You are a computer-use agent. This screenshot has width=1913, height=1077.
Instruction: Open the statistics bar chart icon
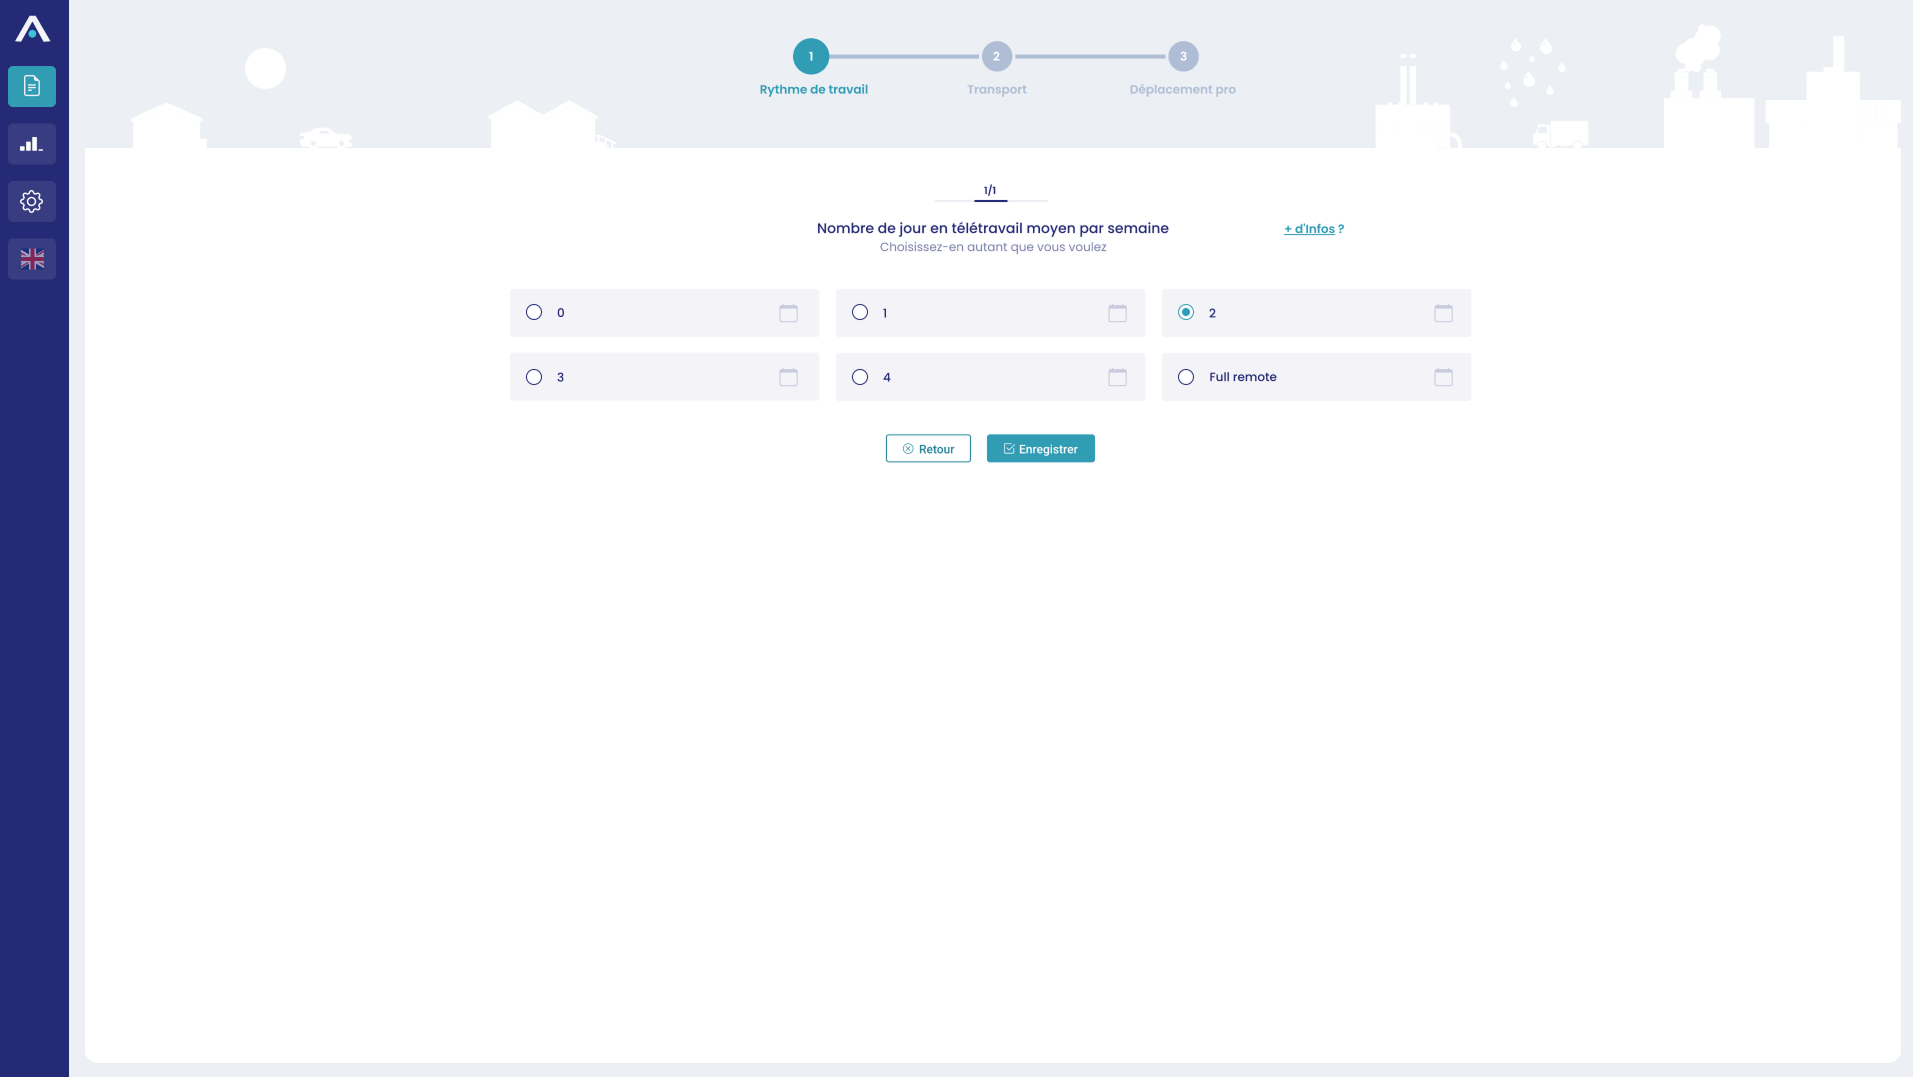[x=32, y=144]
